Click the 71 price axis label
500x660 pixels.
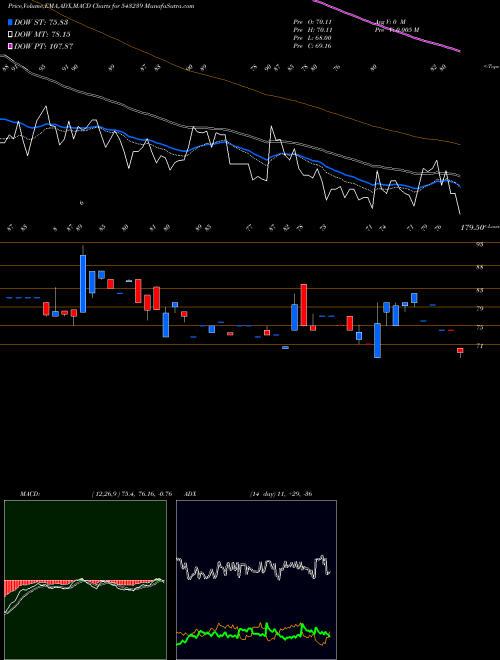pos(479,346)
